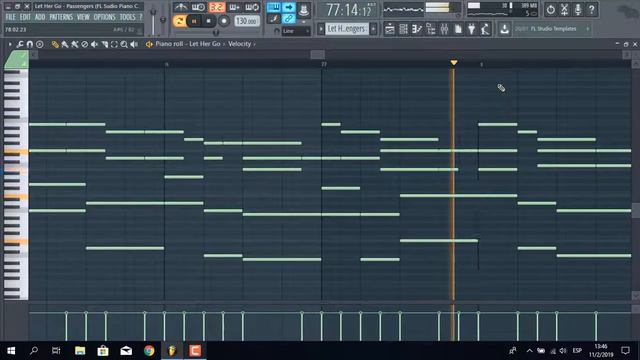The height and width of the screenshot is (360, 640).
Task: Open the PATTERNS menu
Action: pyautogui.click(x=61, y=17)
